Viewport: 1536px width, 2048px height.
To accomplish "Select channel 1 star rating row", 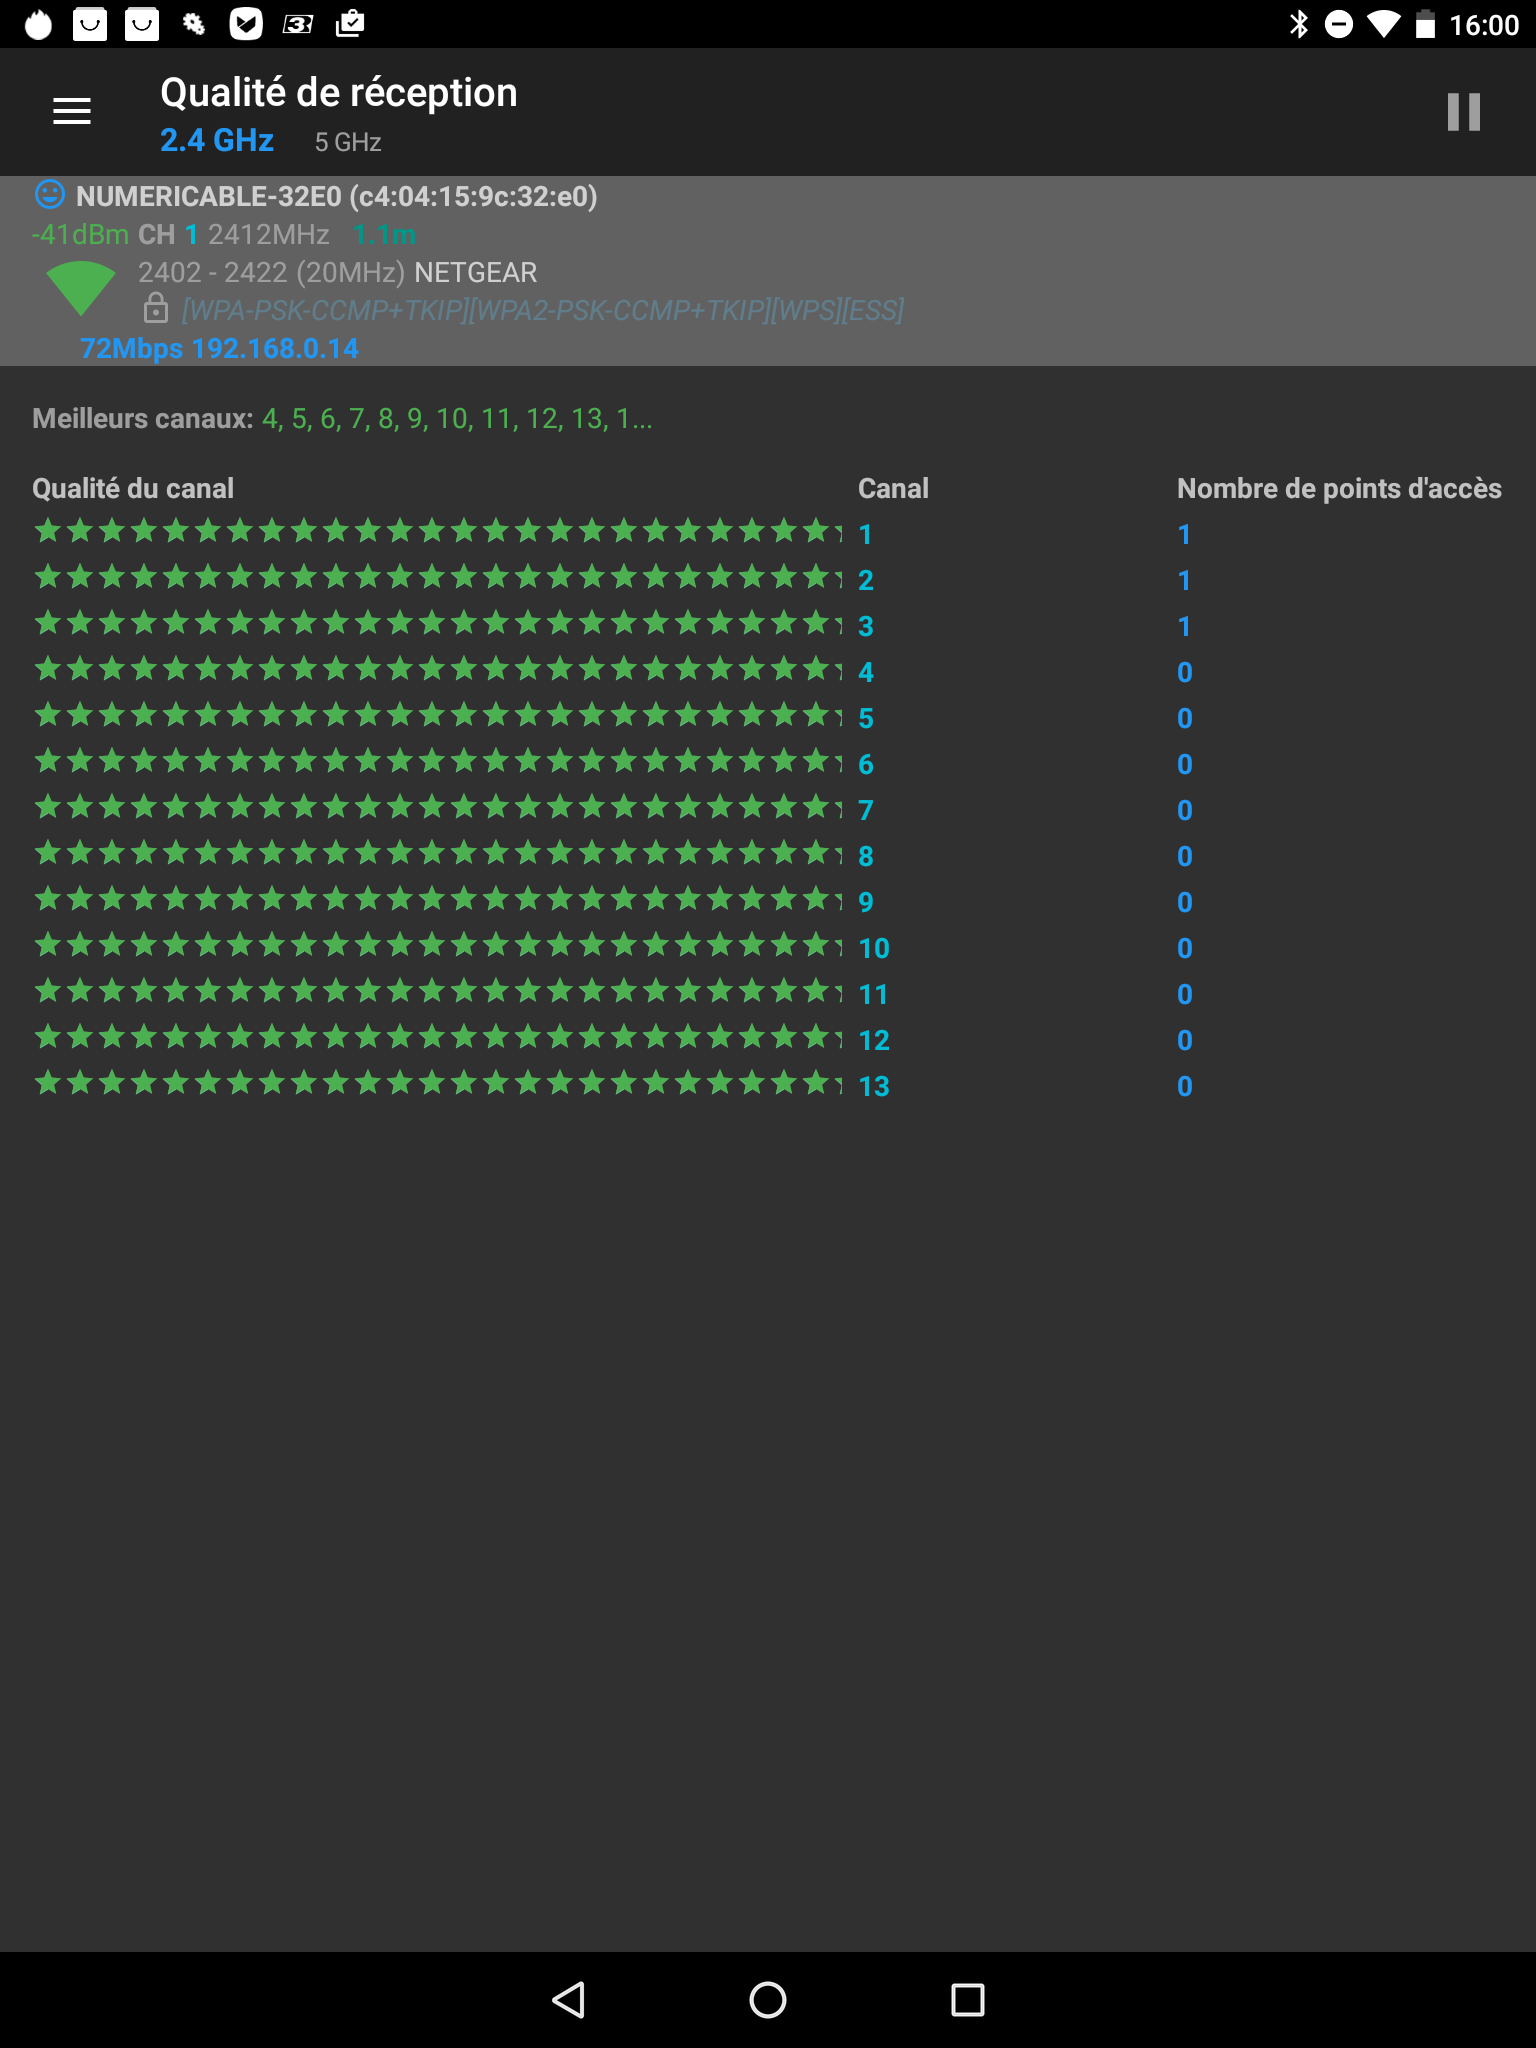I will [438, 532].
